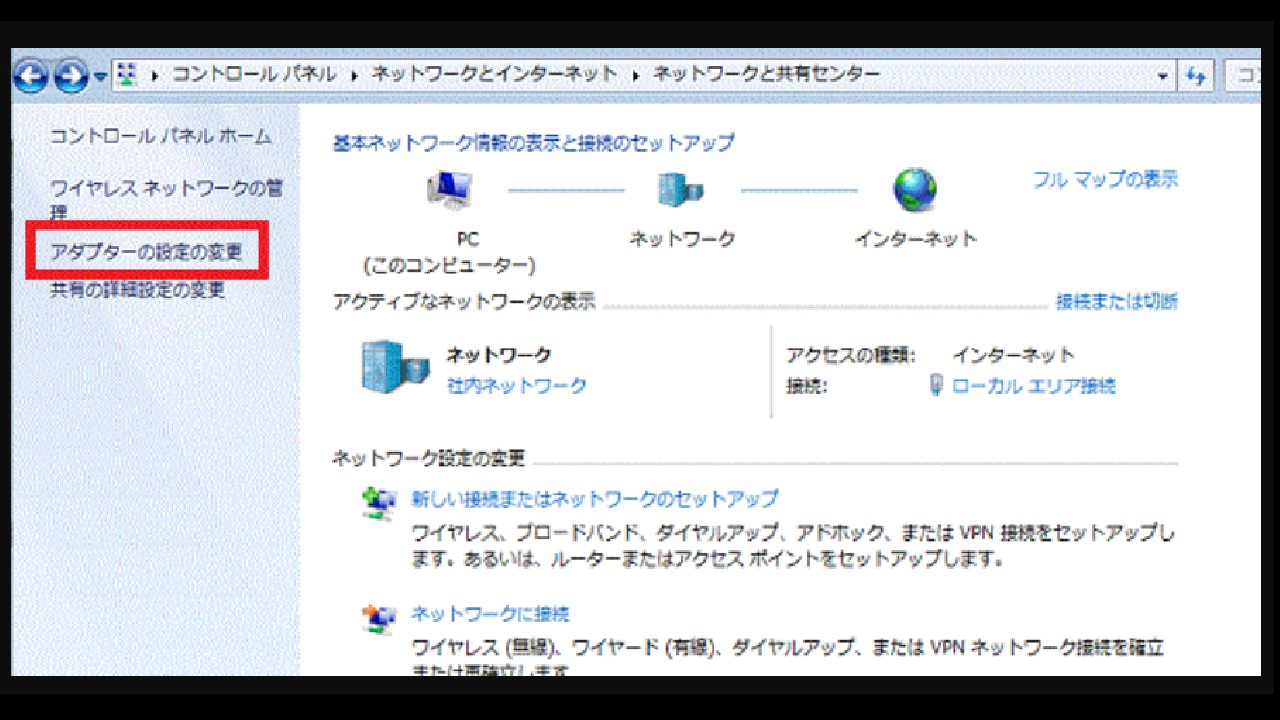Click the Control Panel search box
Viewport: 1280px width, 720px height.
pos(1244,76)
